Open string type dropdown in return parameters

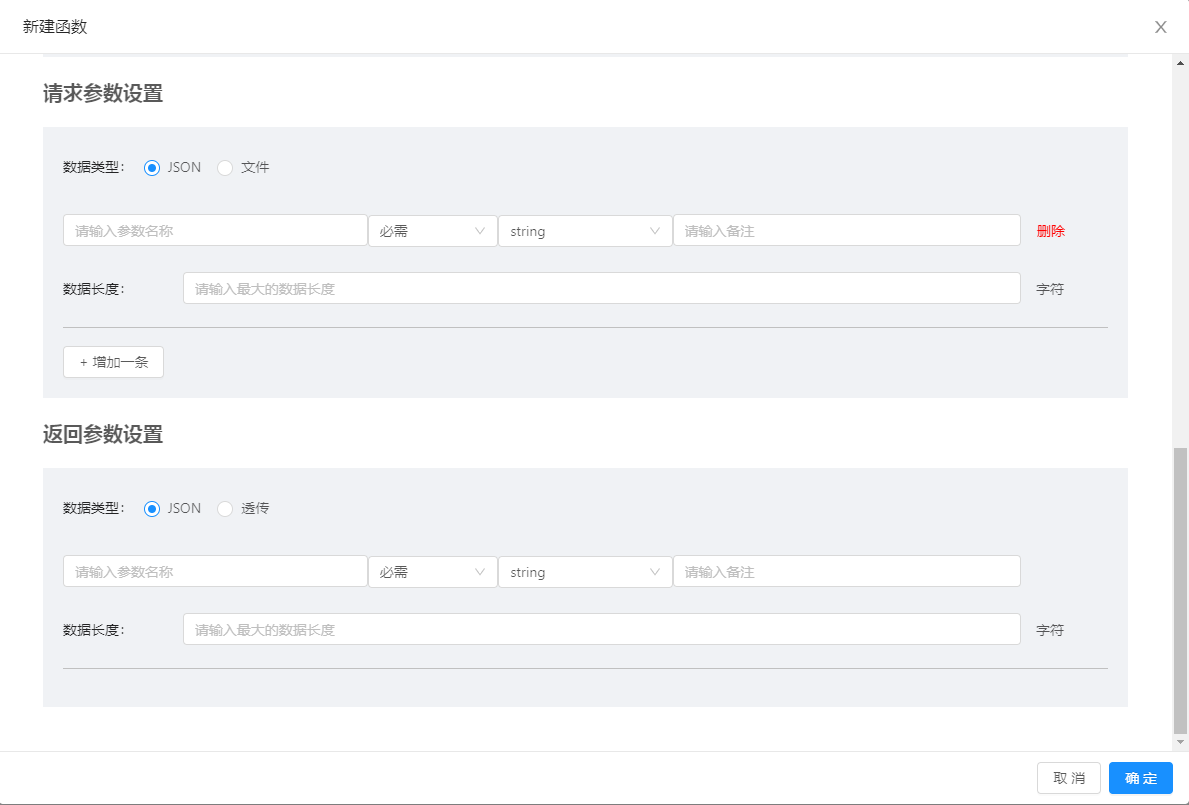pos(585,572)
